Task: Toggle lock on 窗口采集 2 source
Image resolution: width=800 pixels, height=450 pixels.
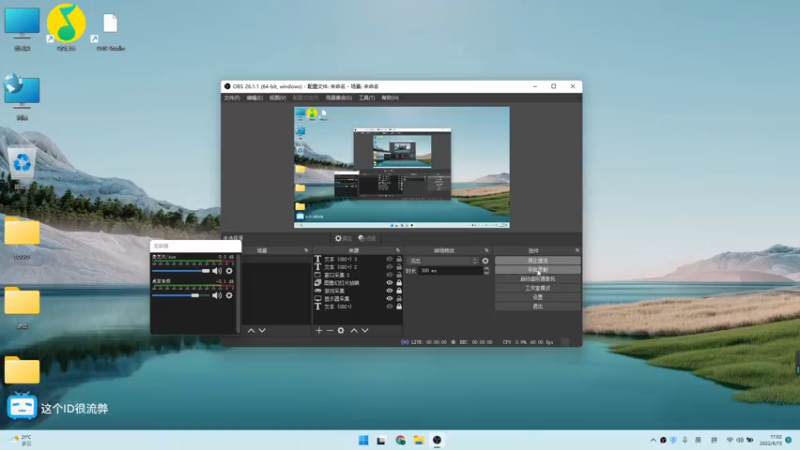Action: click(x=399, y=275)
